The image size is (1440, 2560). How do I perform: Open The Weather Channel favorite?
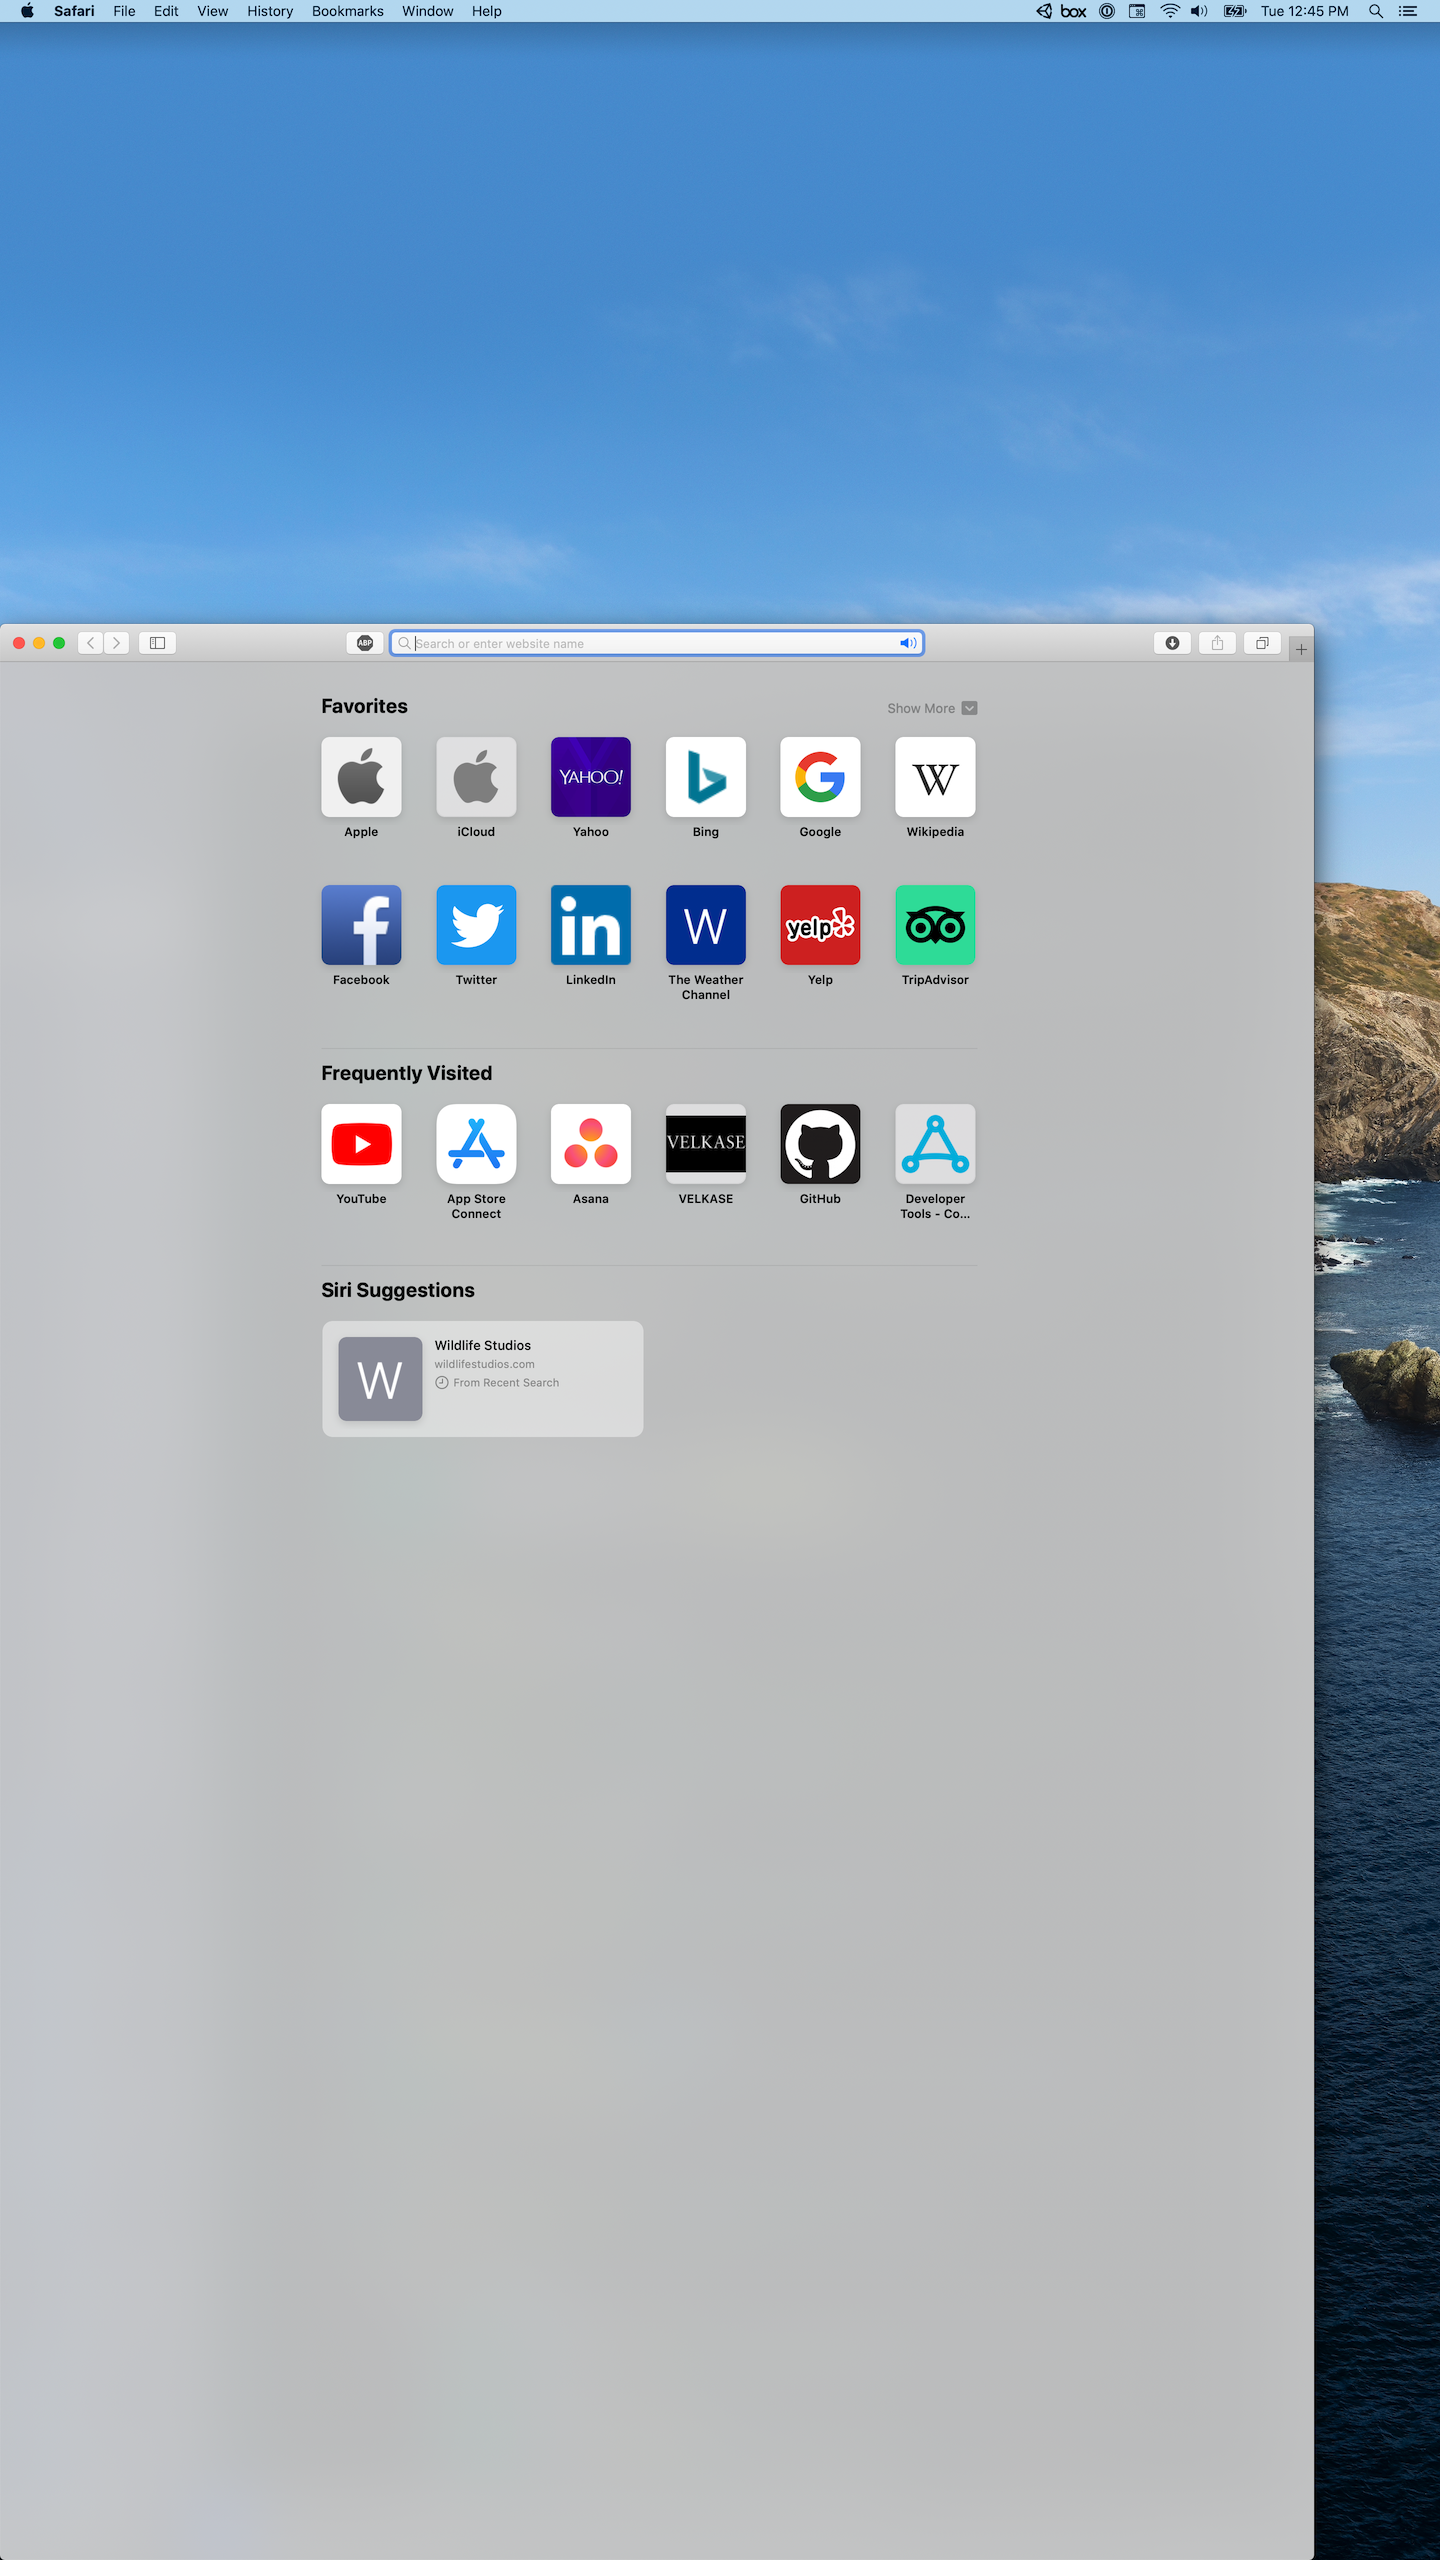point(706,925)
